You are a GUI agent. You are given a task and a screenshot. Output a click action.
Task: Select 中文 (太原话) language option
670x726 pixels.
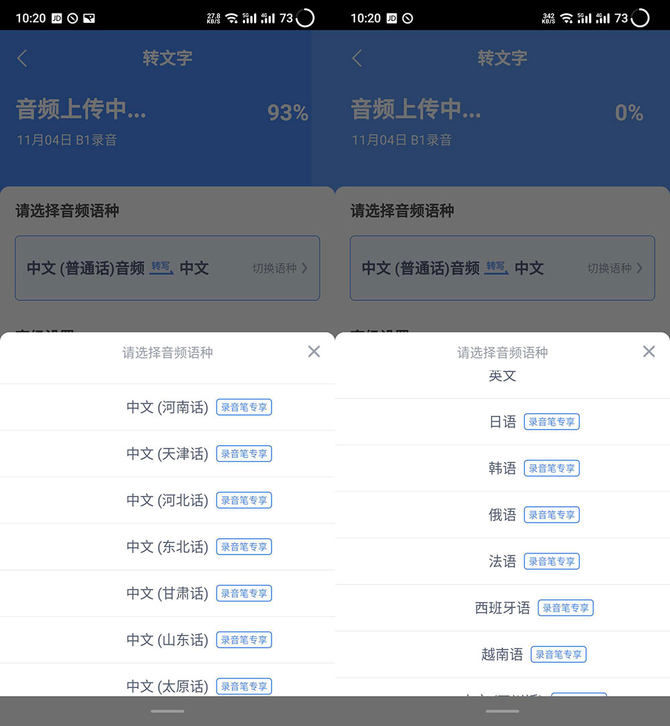click(x=168, y=681)
